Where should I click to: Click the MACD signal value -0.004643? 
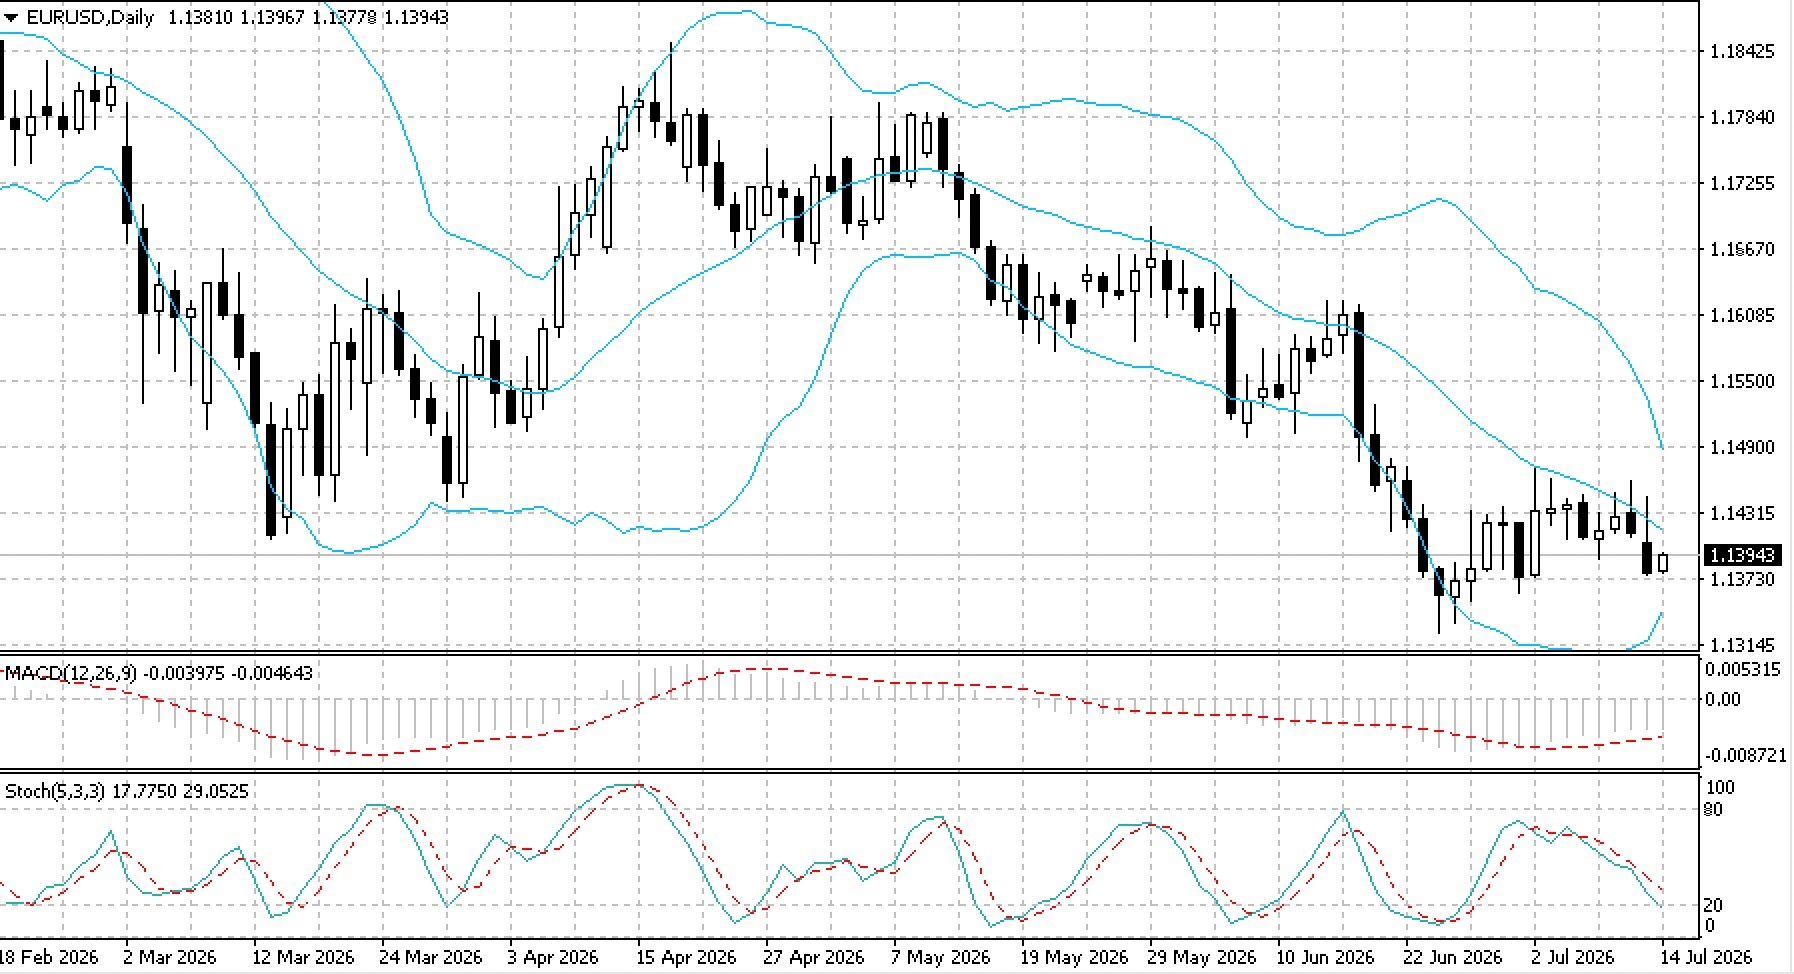click(x=272, y=673)
